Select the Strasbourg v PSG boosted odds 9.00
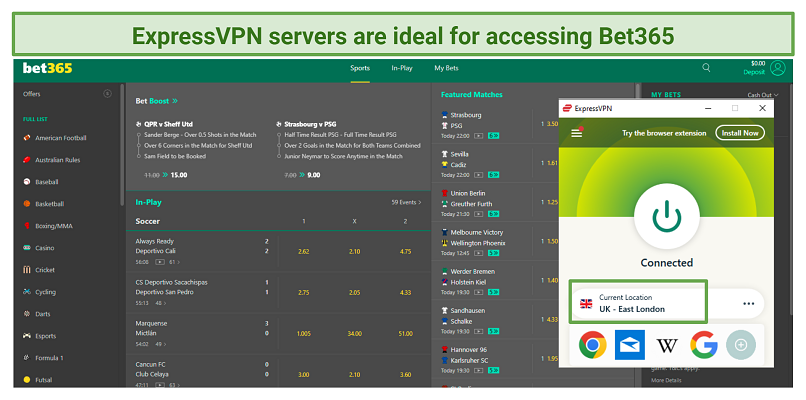The height and width of the screenshot is (400, 806). [314, 175]
